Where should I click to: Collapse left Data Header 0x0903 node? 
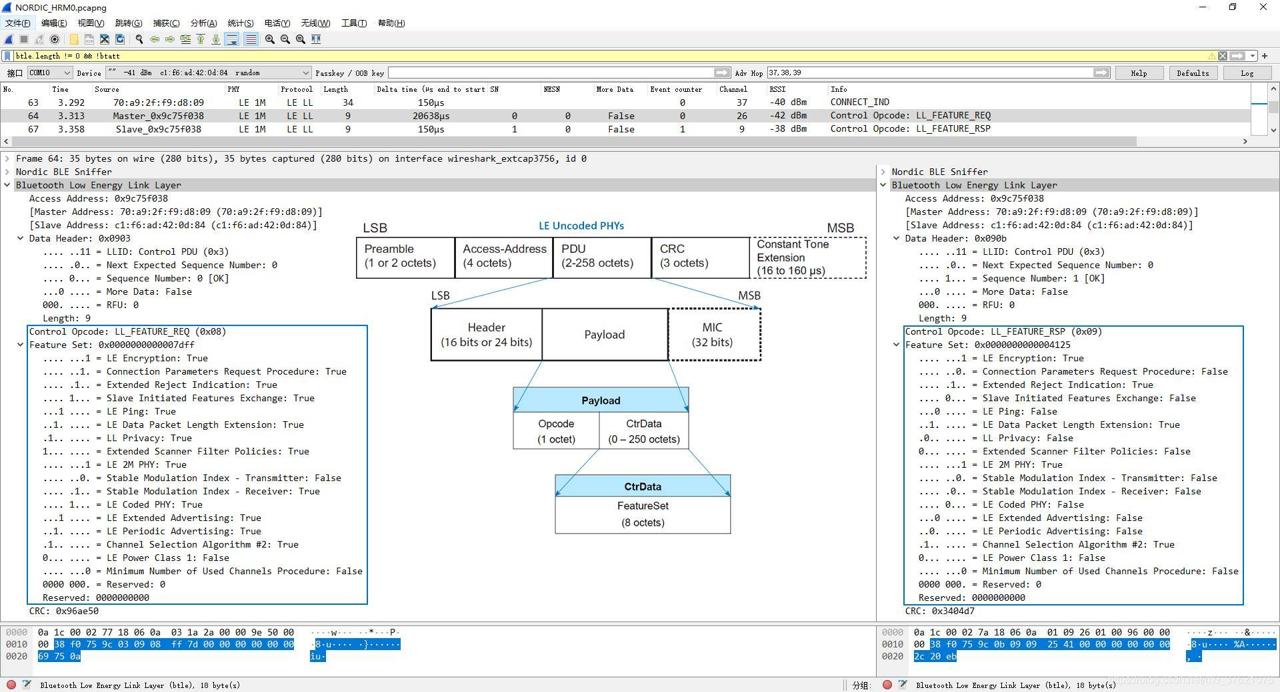(x=21, y=238)
